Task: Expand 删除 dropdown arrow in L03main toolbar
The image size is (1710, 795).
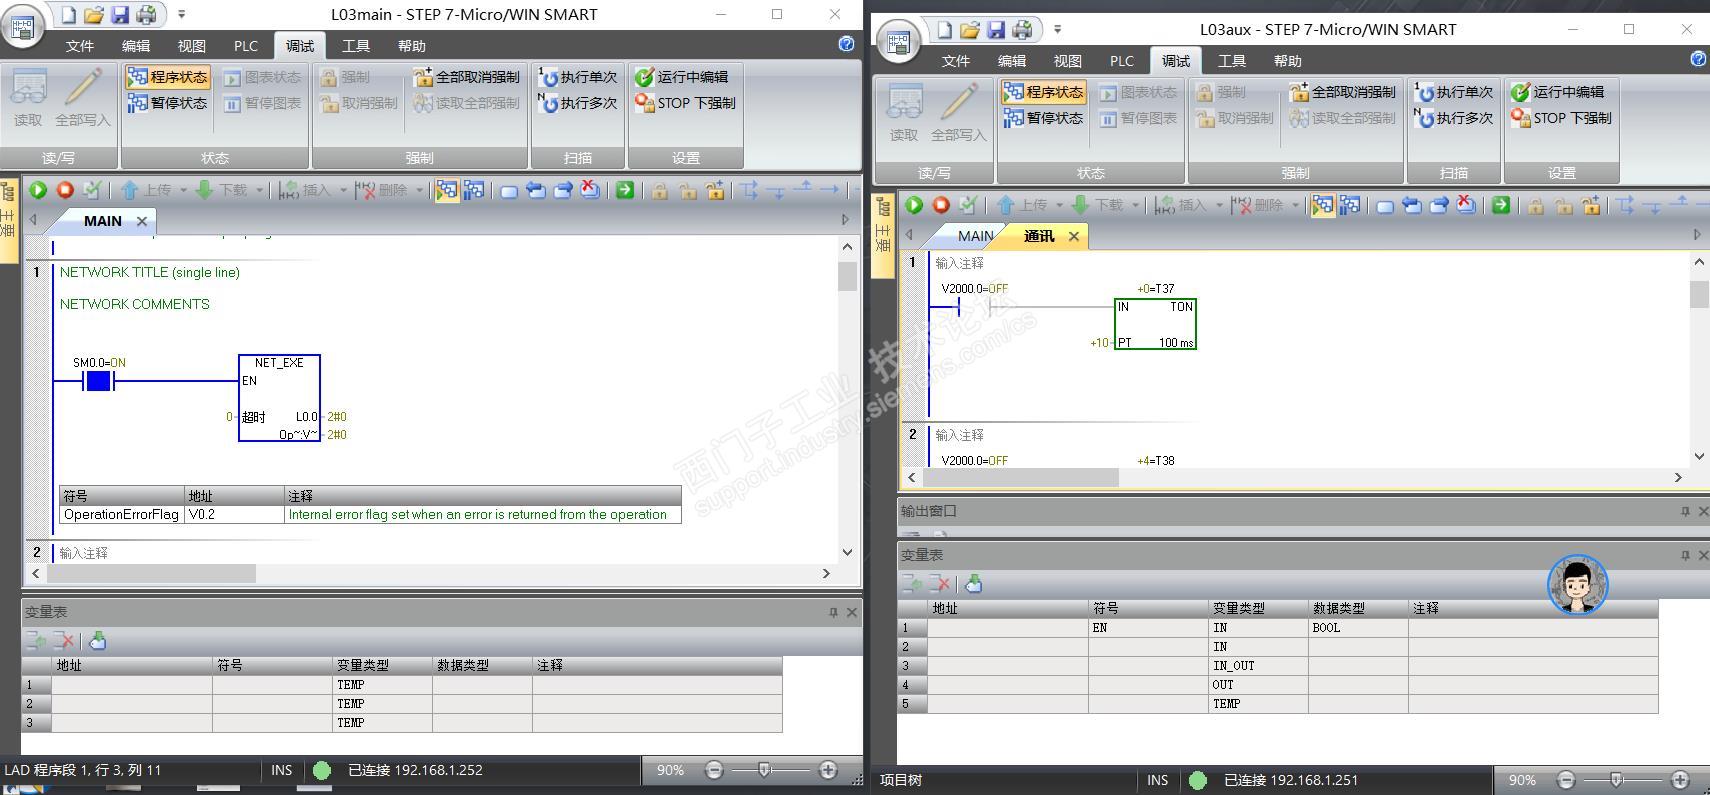Action: (x=419, y=190)
